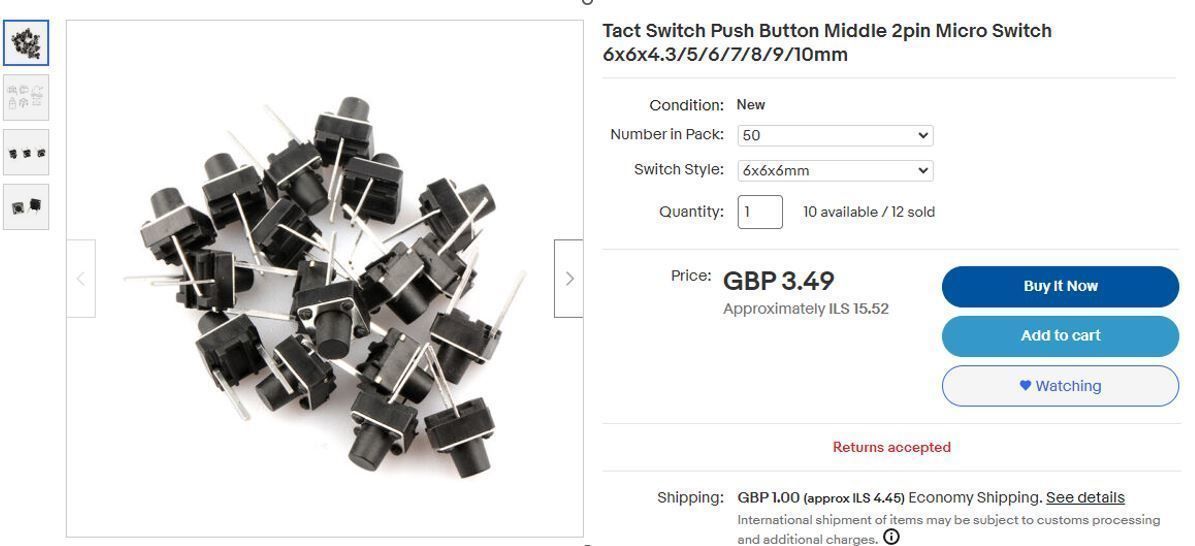Screen dimensions: 1195x546
Task: Select the second thumbnail with dimension diagrams
Action: coord(26,97)
